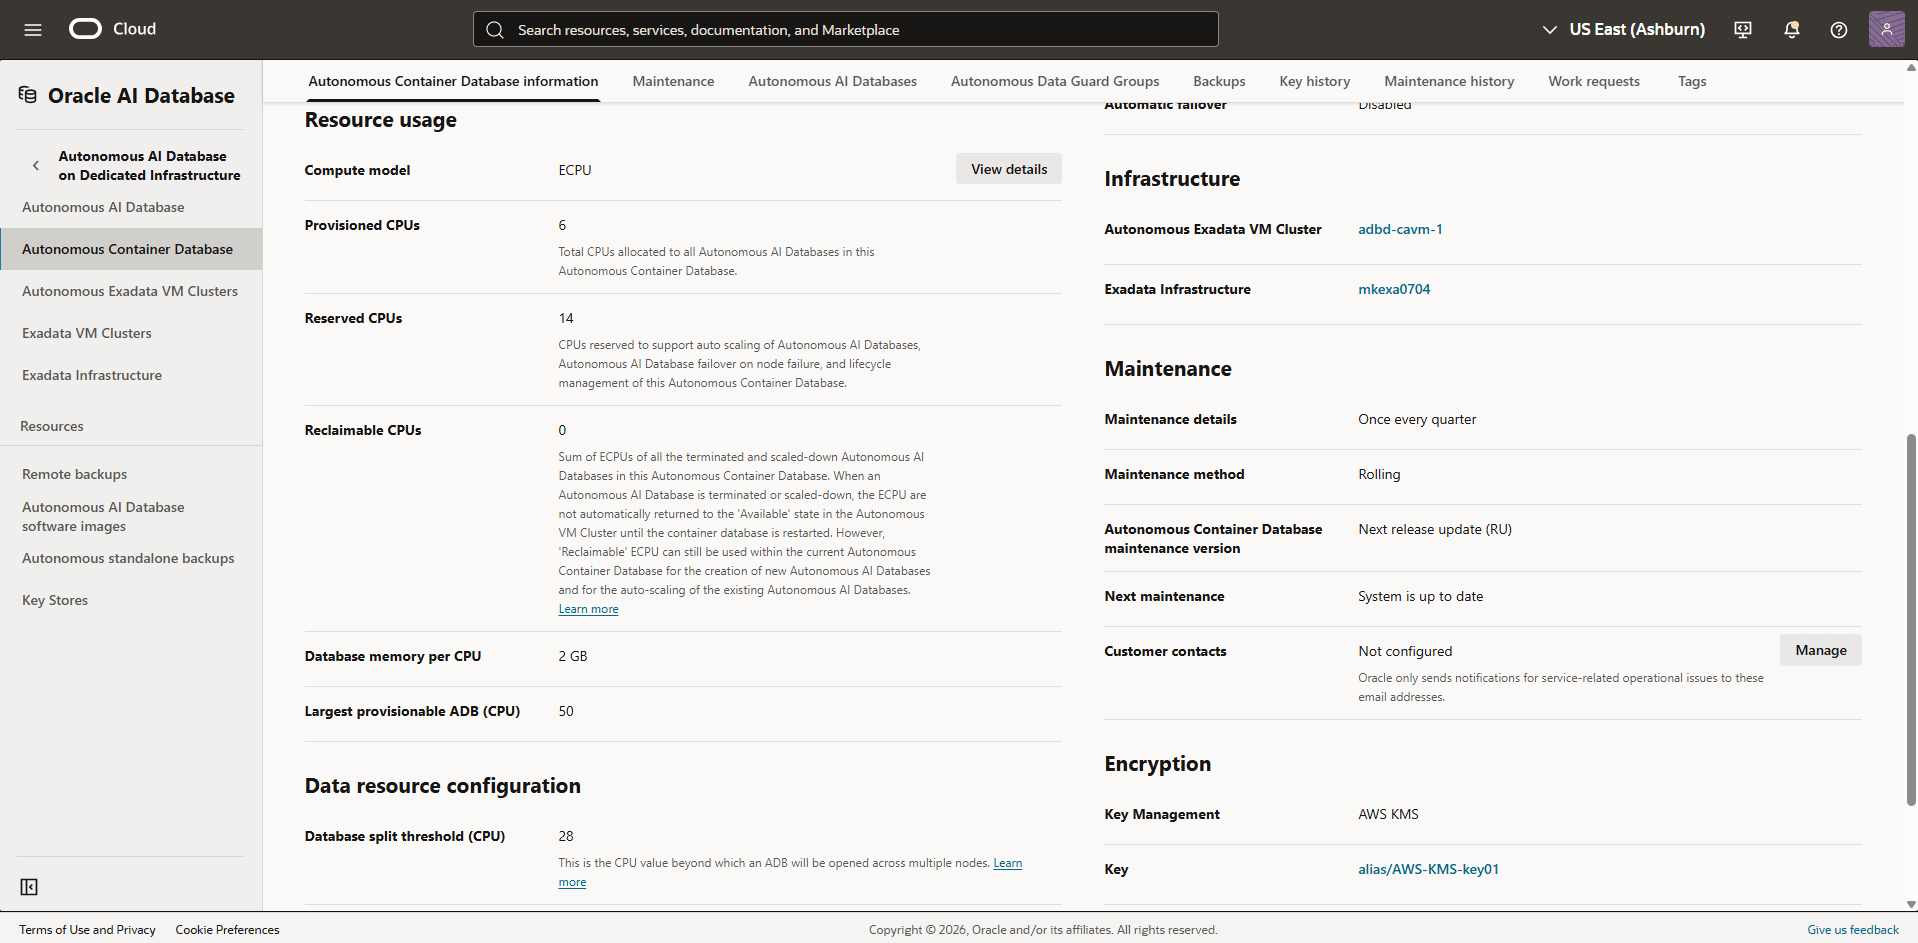The image size is (1918, 943).
Task: Open the user profile avatar menu
Action: [x=1886, y=29]
